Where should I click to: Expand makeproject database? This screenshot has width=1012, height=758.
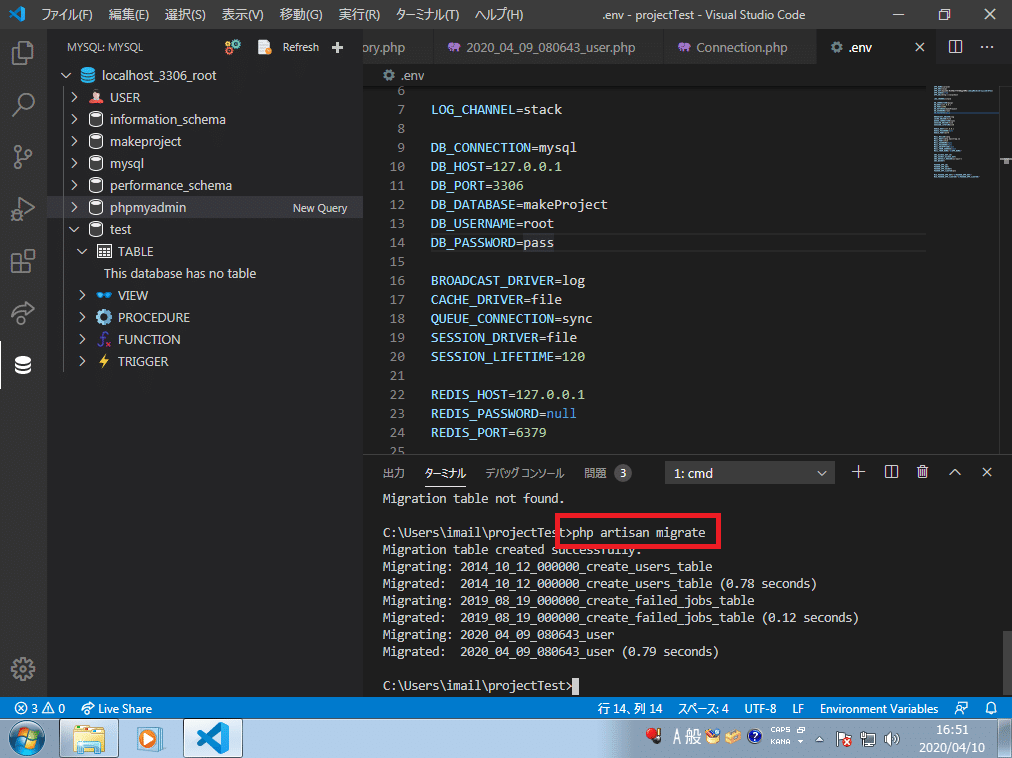(x=74, y=141)
